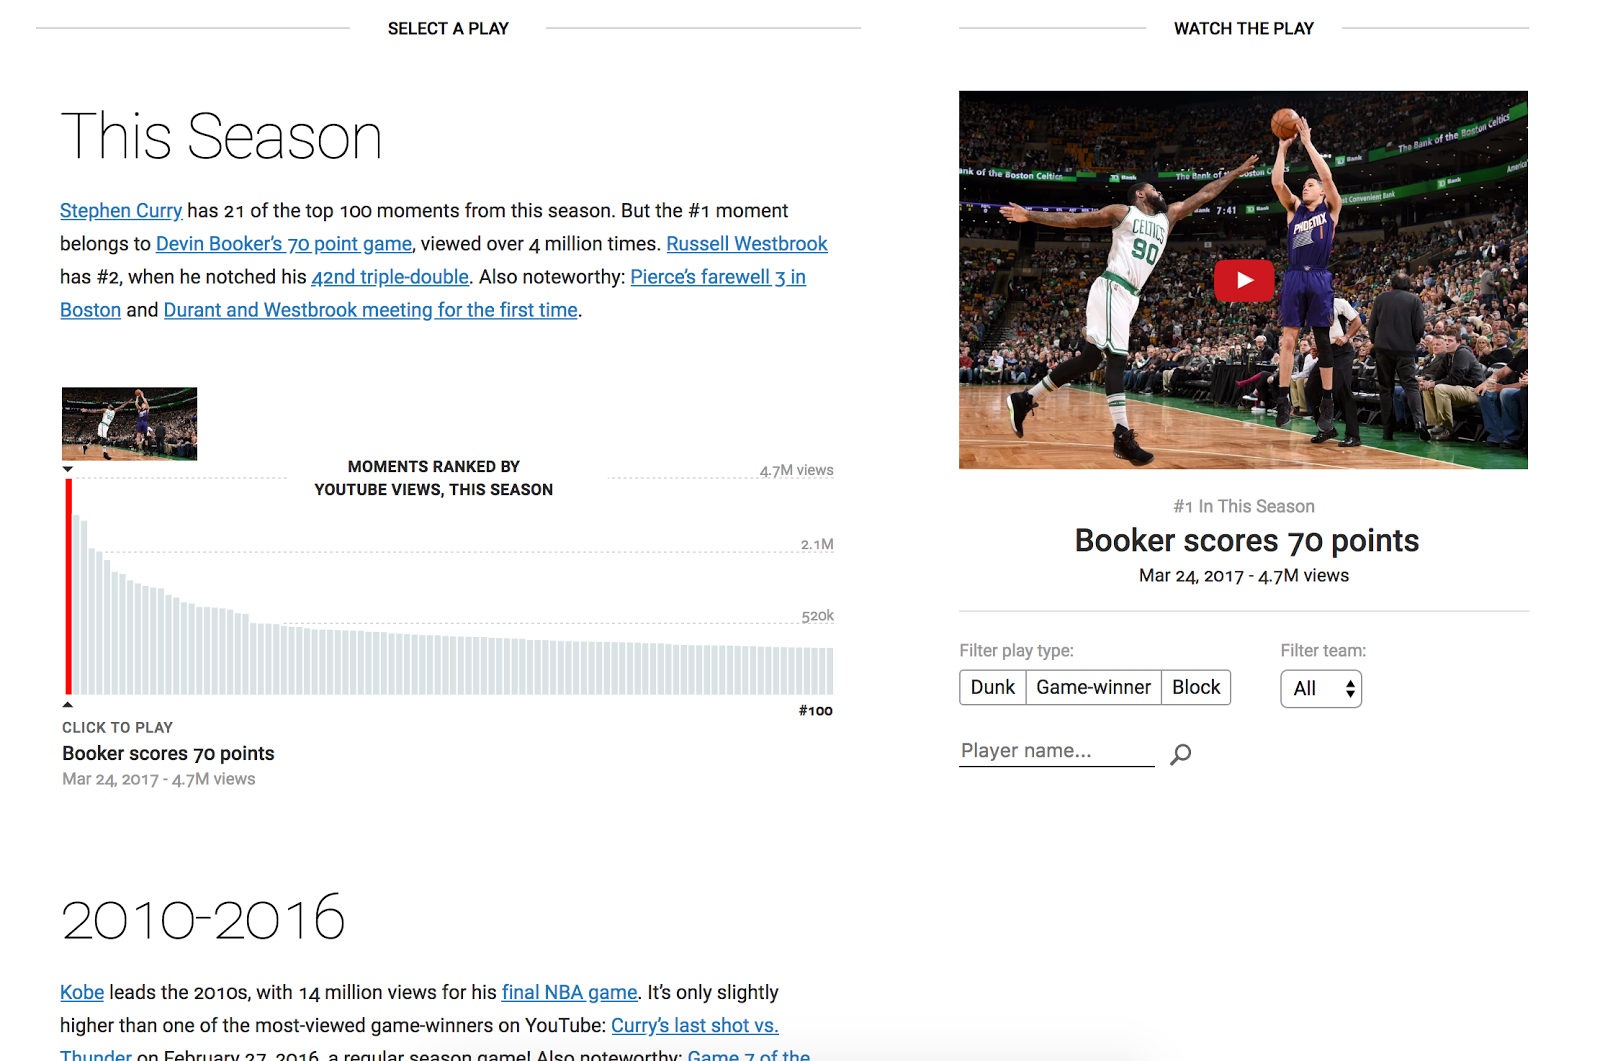The width and height of the screenshot is (1600, 1061).
Task: Select the small Booker thumbnail above the chart
Action: [x=129, y=424]
